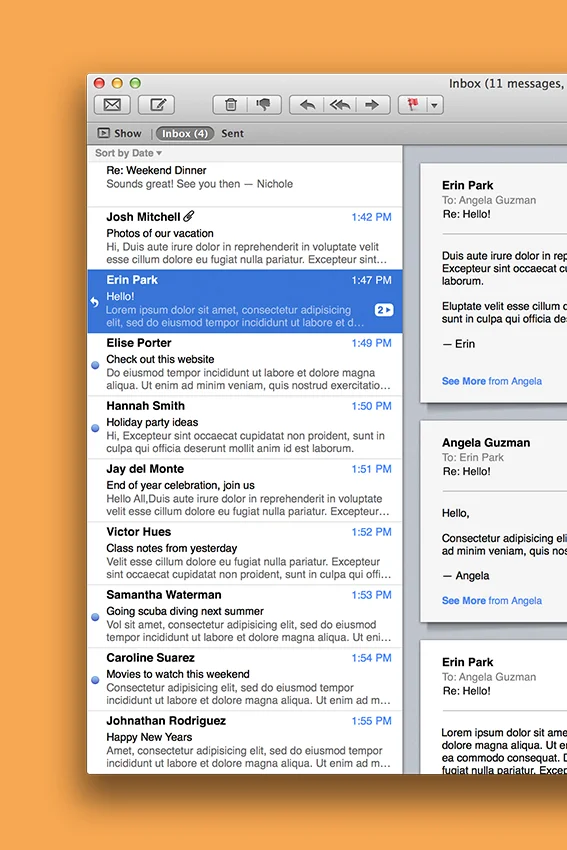The image size is (567, 850).
Task: Open Samantha Waterman's scuba diving email
Action: point(245,616)
